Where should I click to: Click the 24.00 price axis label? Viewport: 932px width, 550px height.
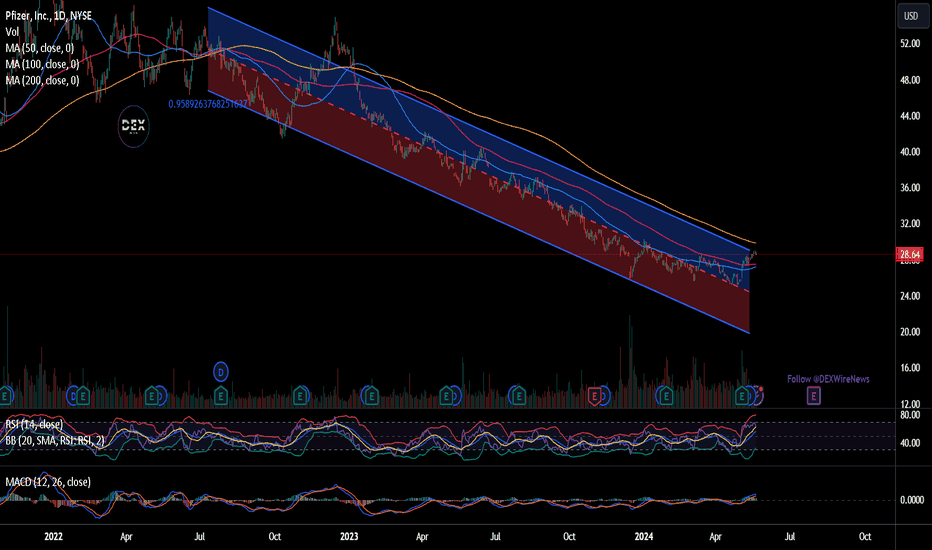pyautogui.click(x=910, y=296)
